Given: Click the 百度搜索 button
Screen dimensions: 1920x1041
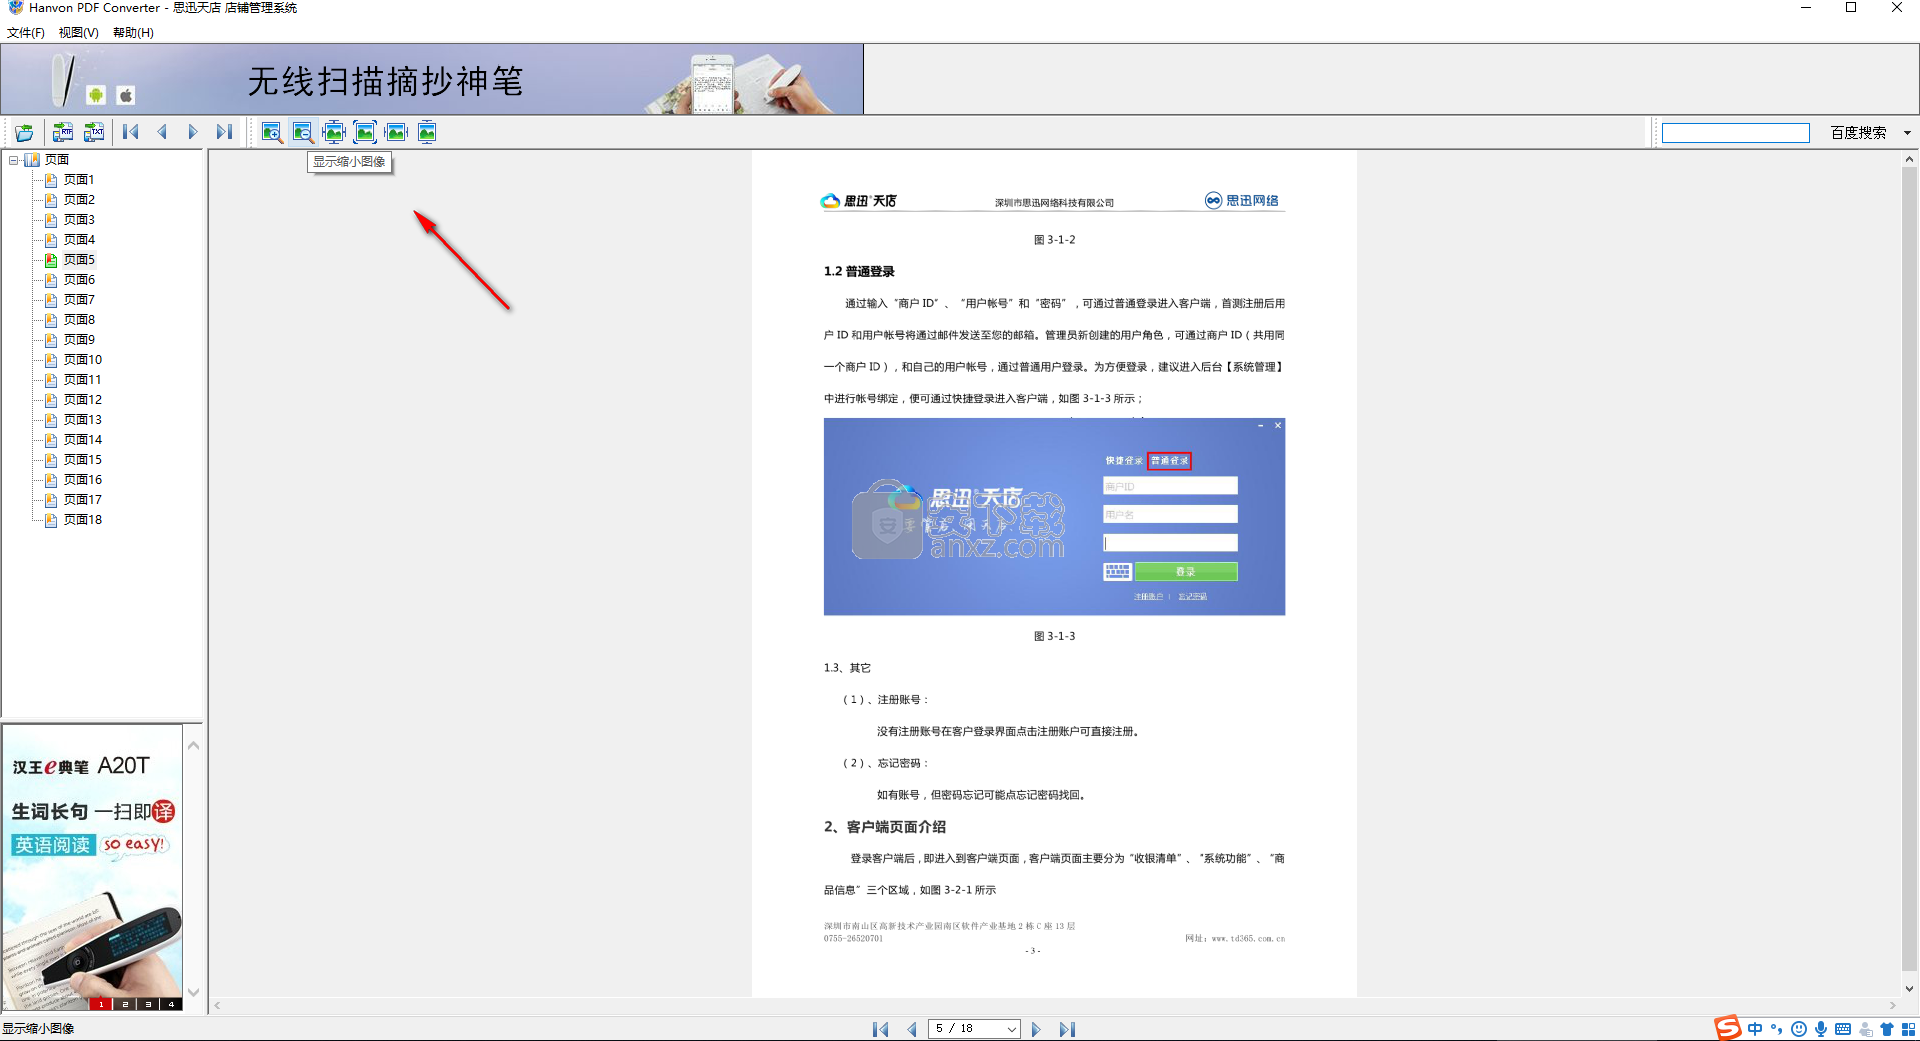Looking at the screenshot, I should click(x=1858, y=133).
